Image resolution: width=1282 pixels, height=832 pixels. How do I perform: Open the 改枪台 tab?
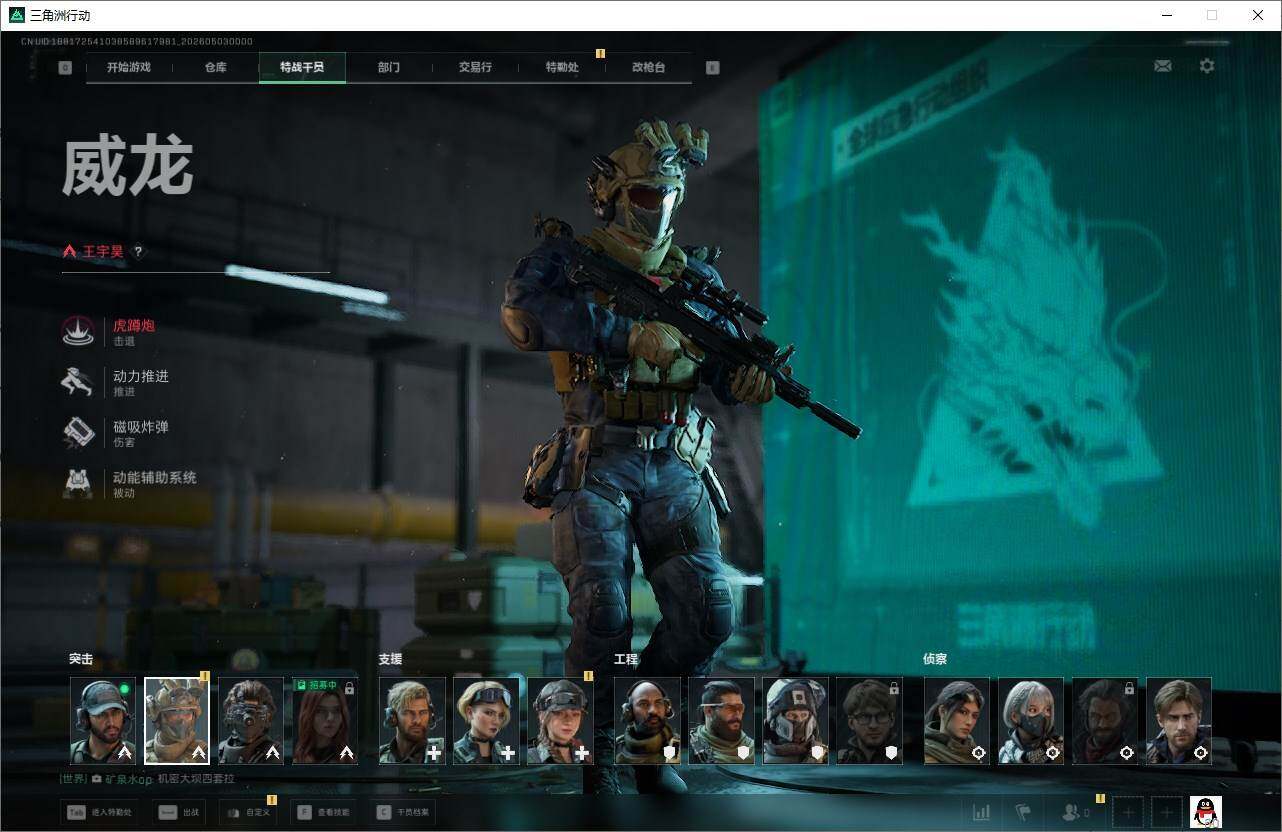[x=648, y=68]
